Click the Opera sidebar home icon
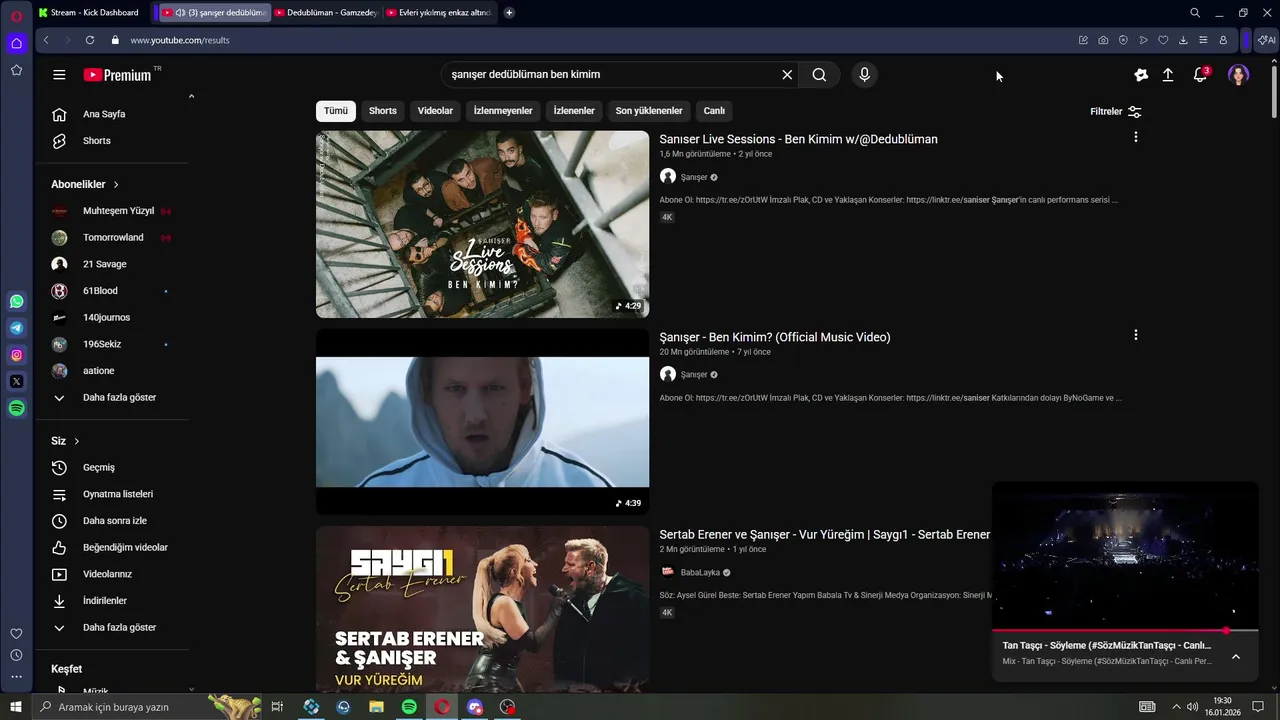Image resolution: width=1280 pixels, height=720 pixels. click(x=16, y=43)
